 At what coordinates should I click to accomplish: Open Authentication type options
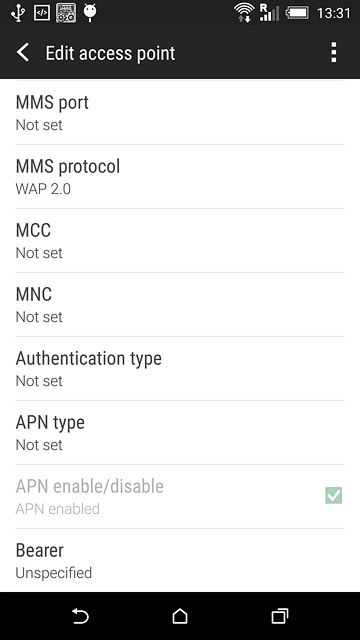[x=180, y=369]
